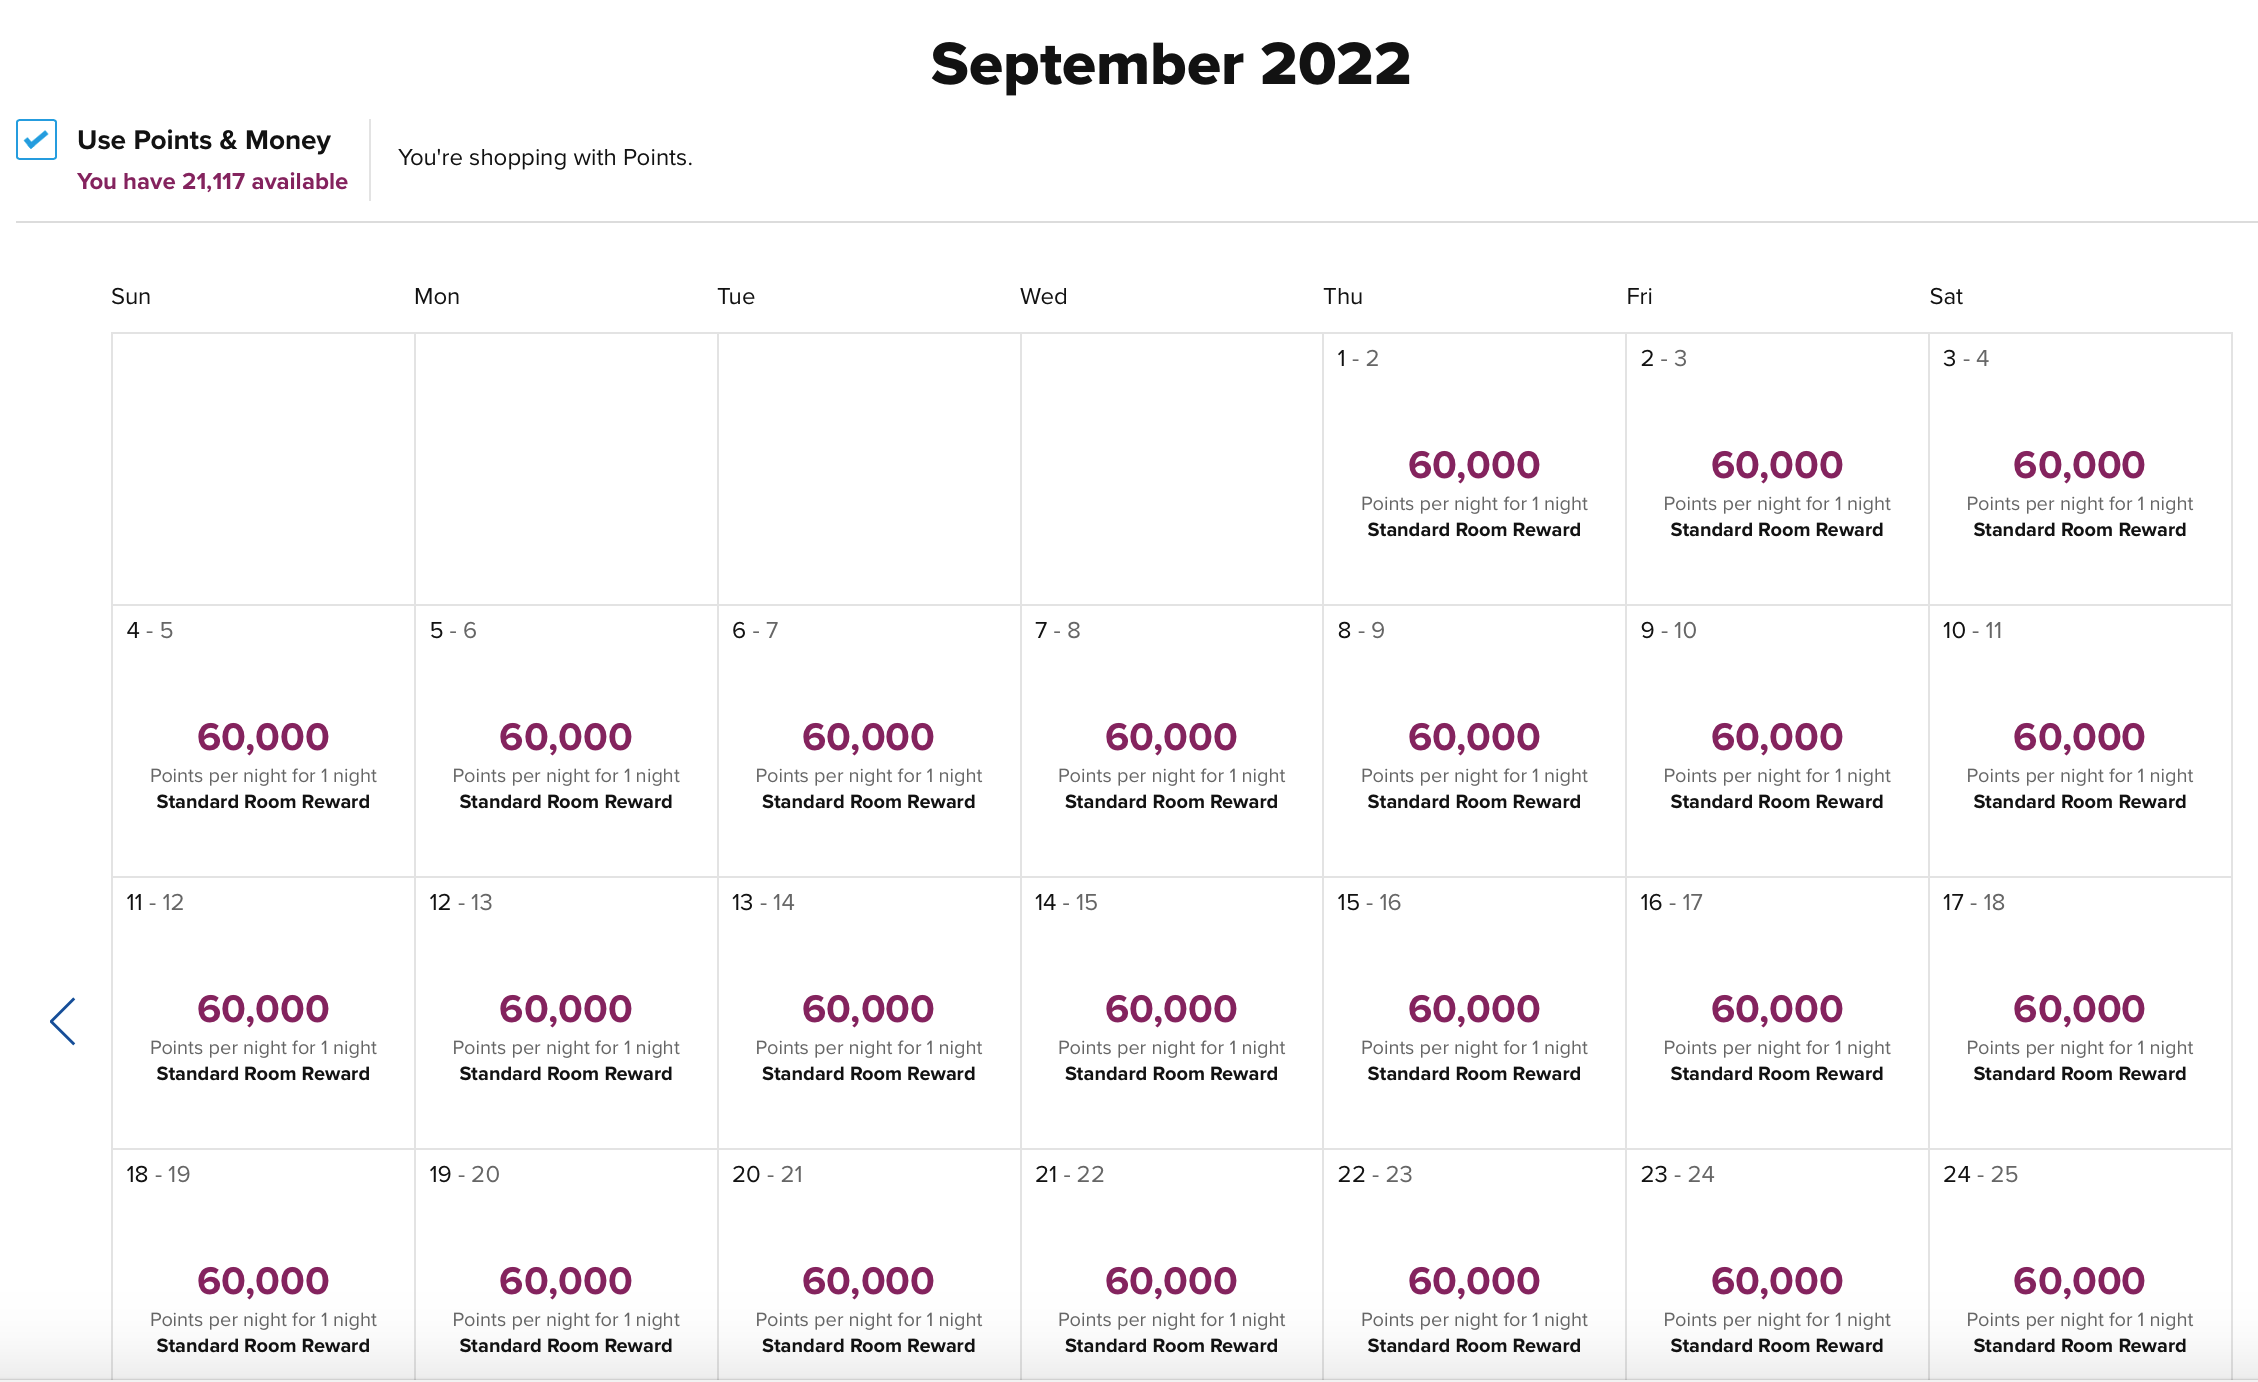The width and height of the screenshot is (2258, 1382).
Task: Select September 1 - 2 night cell
Action: (x=1474, y=469)
